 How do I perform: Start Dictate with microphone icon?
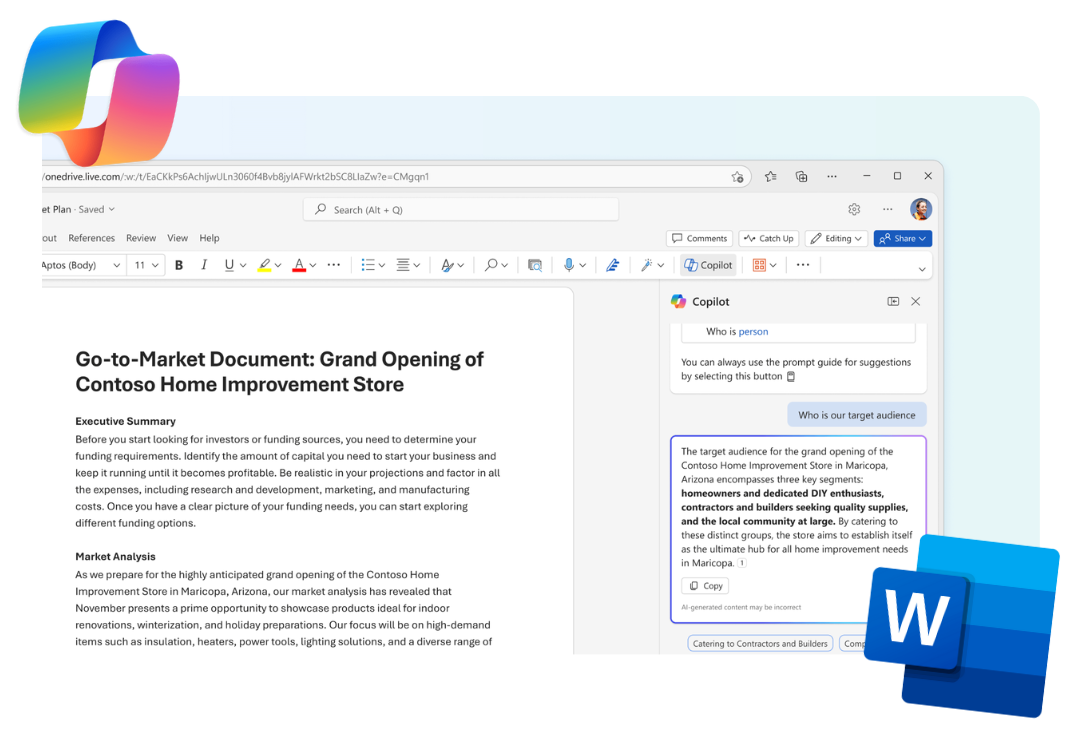point(569,265)
